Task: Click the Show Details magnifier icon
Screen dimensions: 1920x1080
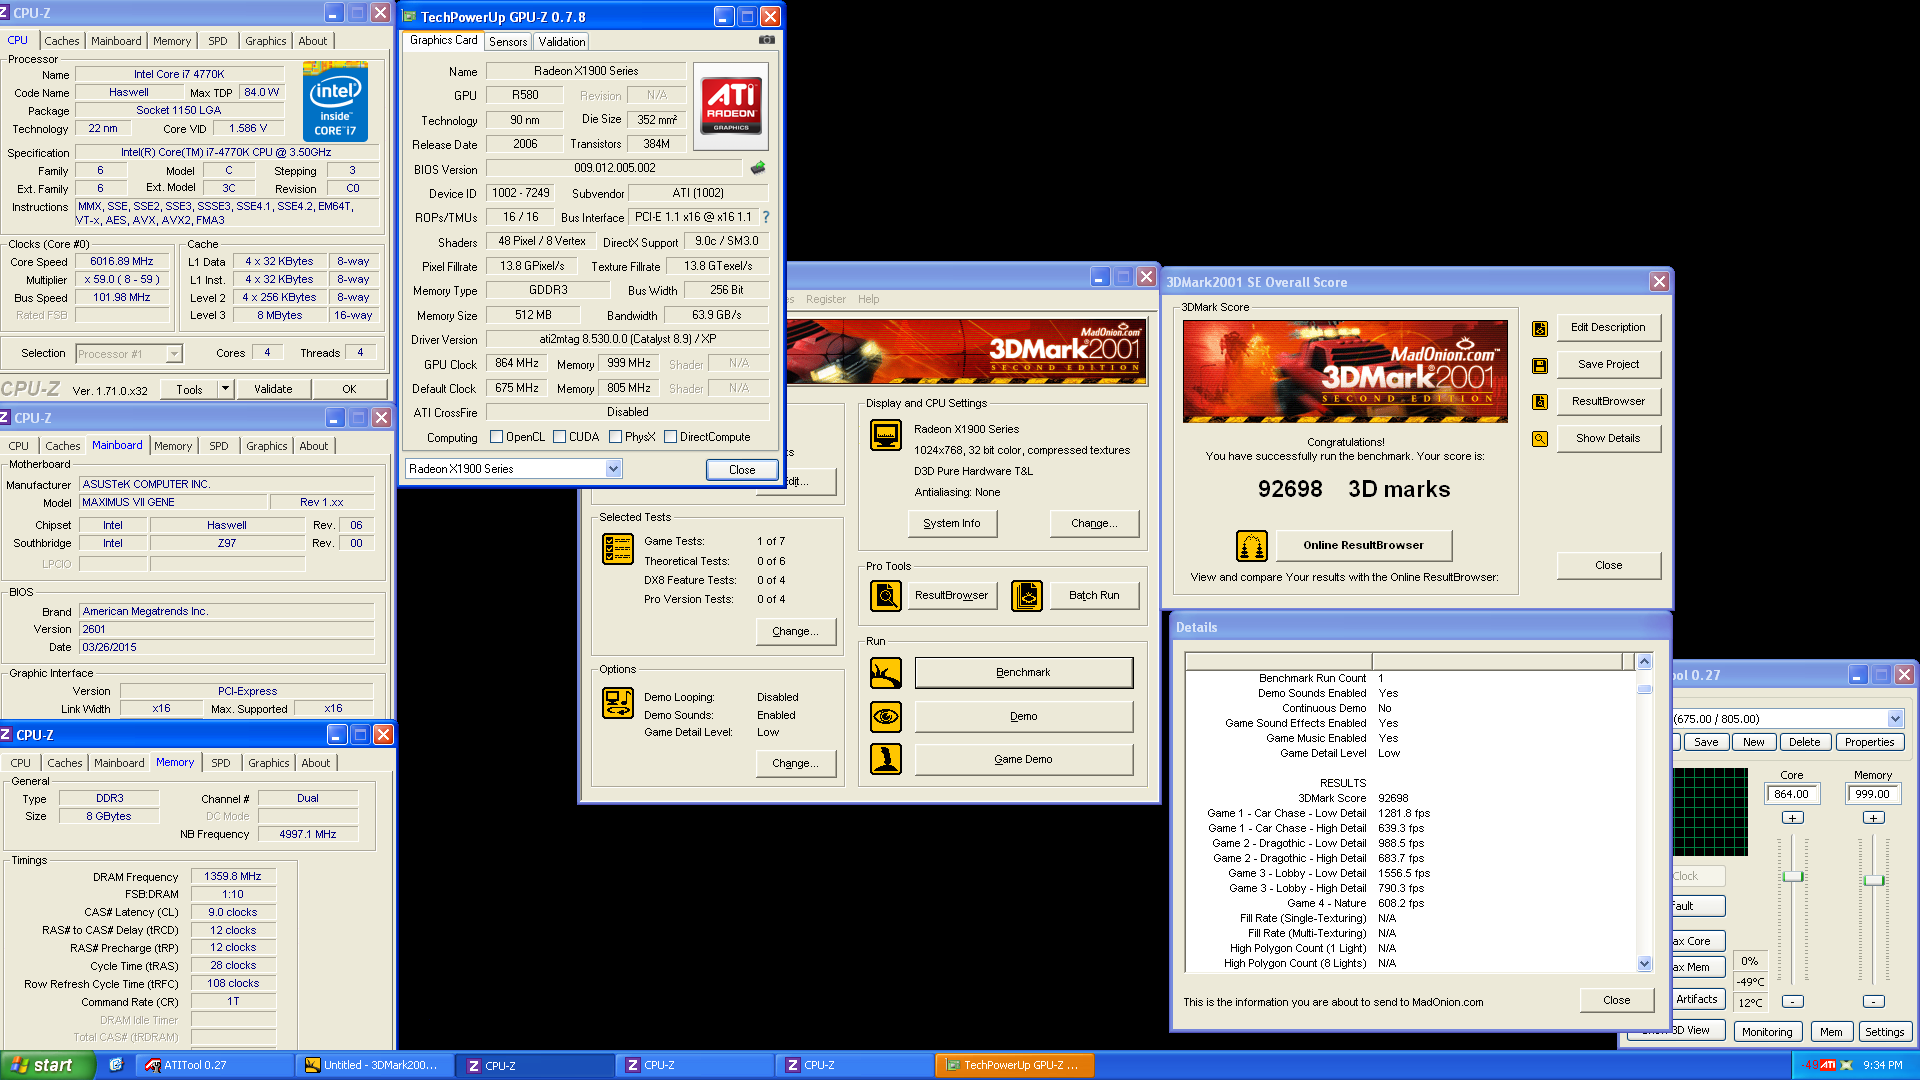Action: pyautogui.click(x=1540, y=439)
